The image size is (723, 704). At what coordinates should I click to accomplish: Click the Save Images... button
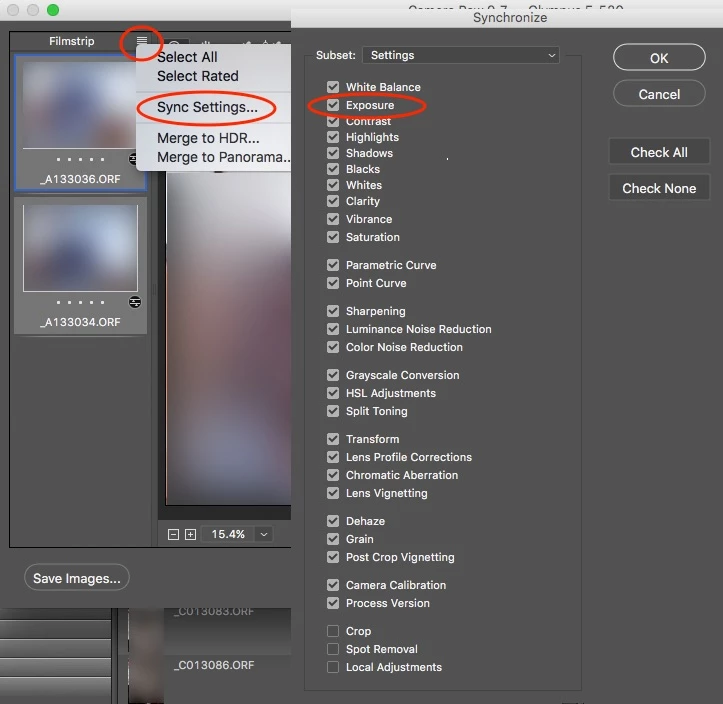pyautogui.click(x=77, y=578)
